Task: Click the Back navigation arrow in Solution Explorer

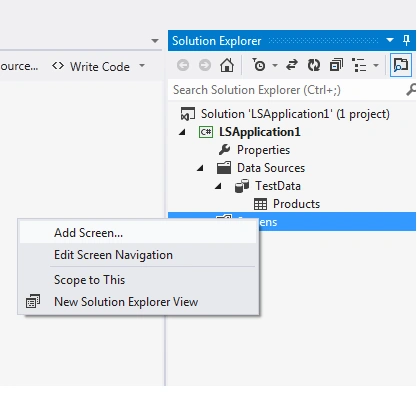Action: (x=183, y=65)
